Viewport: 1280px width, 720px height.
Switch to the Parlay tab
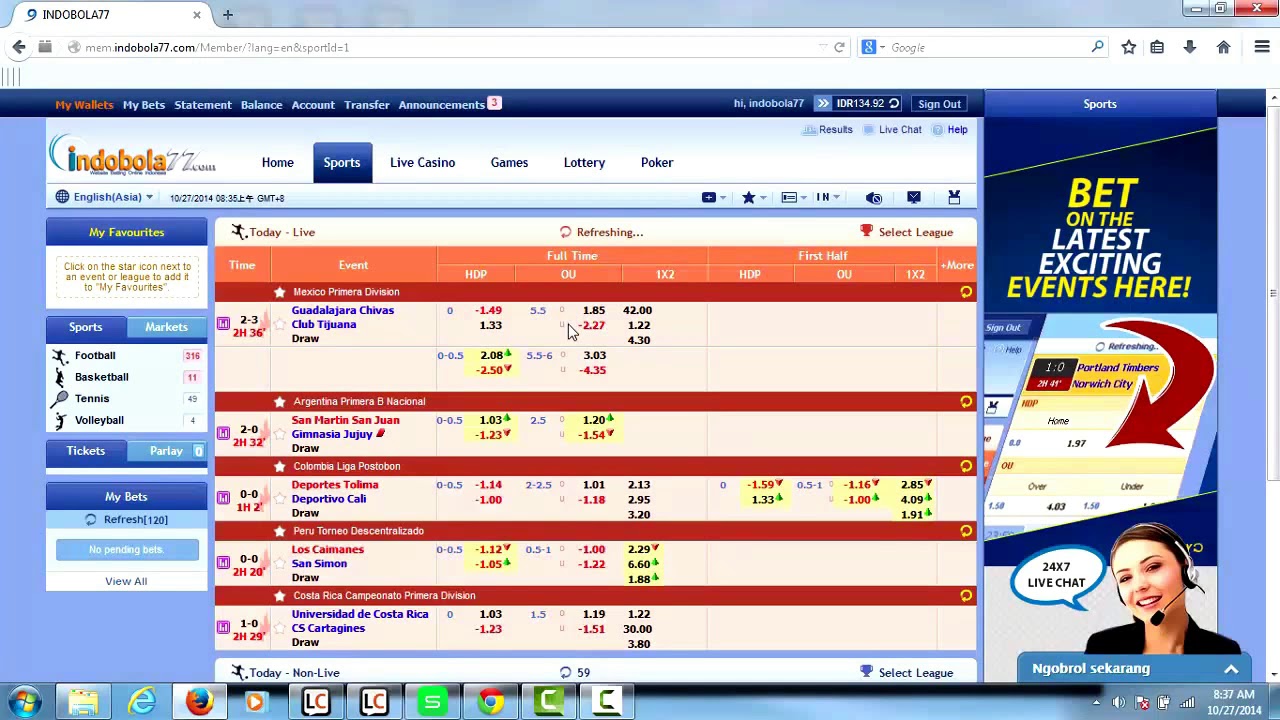166,451
